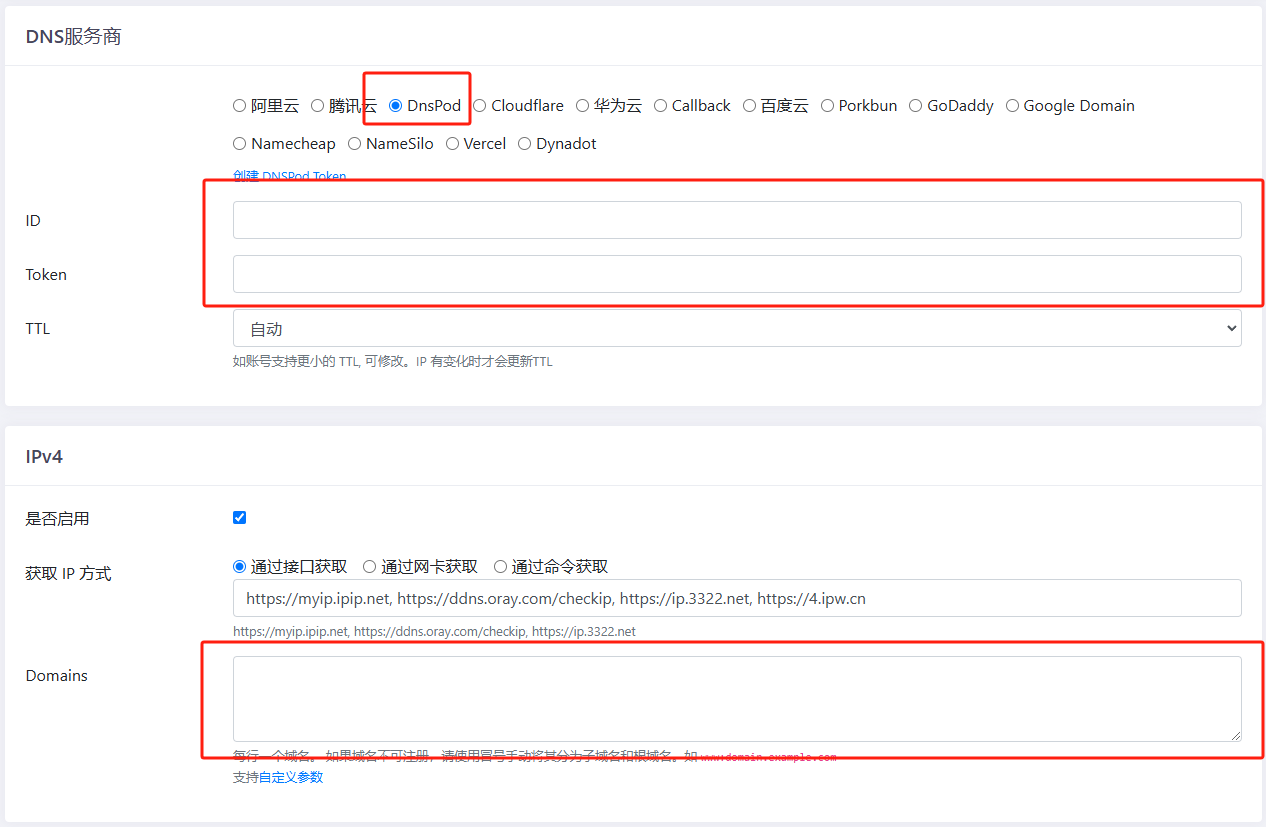
Task: Select the 阿里云 DNS provider radio button
Action: [239, 106]
